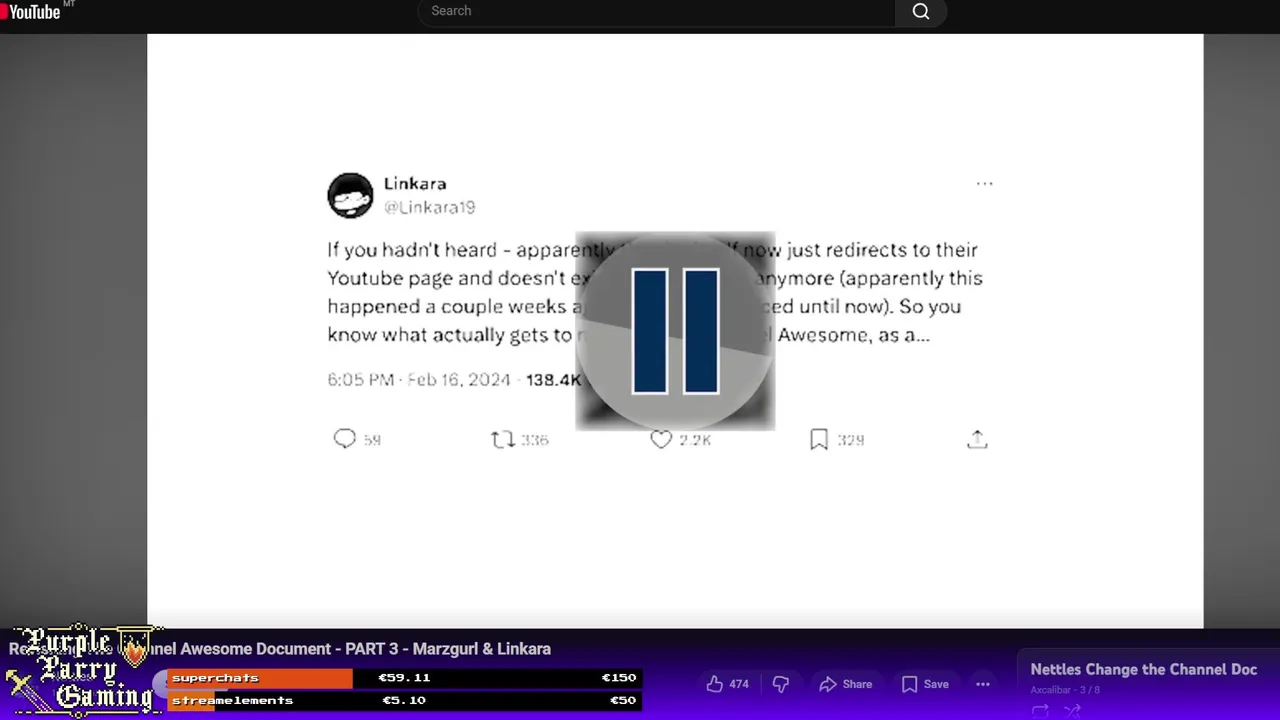Click the streamelements goal bar
This screenshot has width=1280, height=720.
pos(403,700)
